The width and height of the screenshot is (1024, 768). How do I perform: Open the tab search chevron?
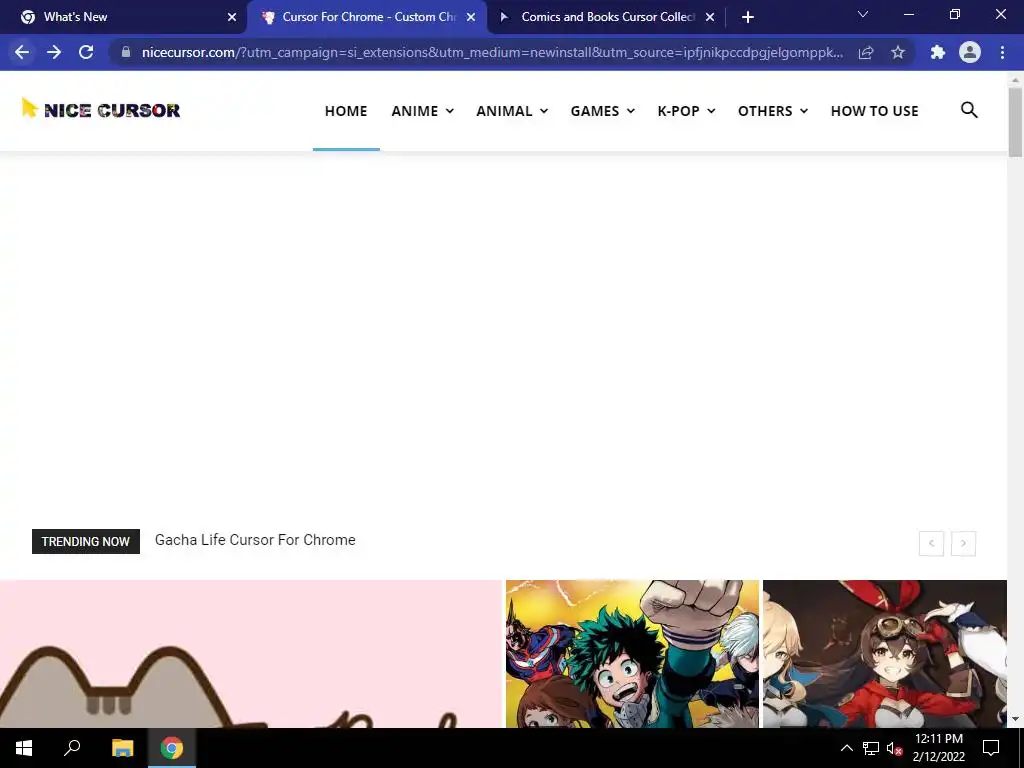tap(863, 14)
